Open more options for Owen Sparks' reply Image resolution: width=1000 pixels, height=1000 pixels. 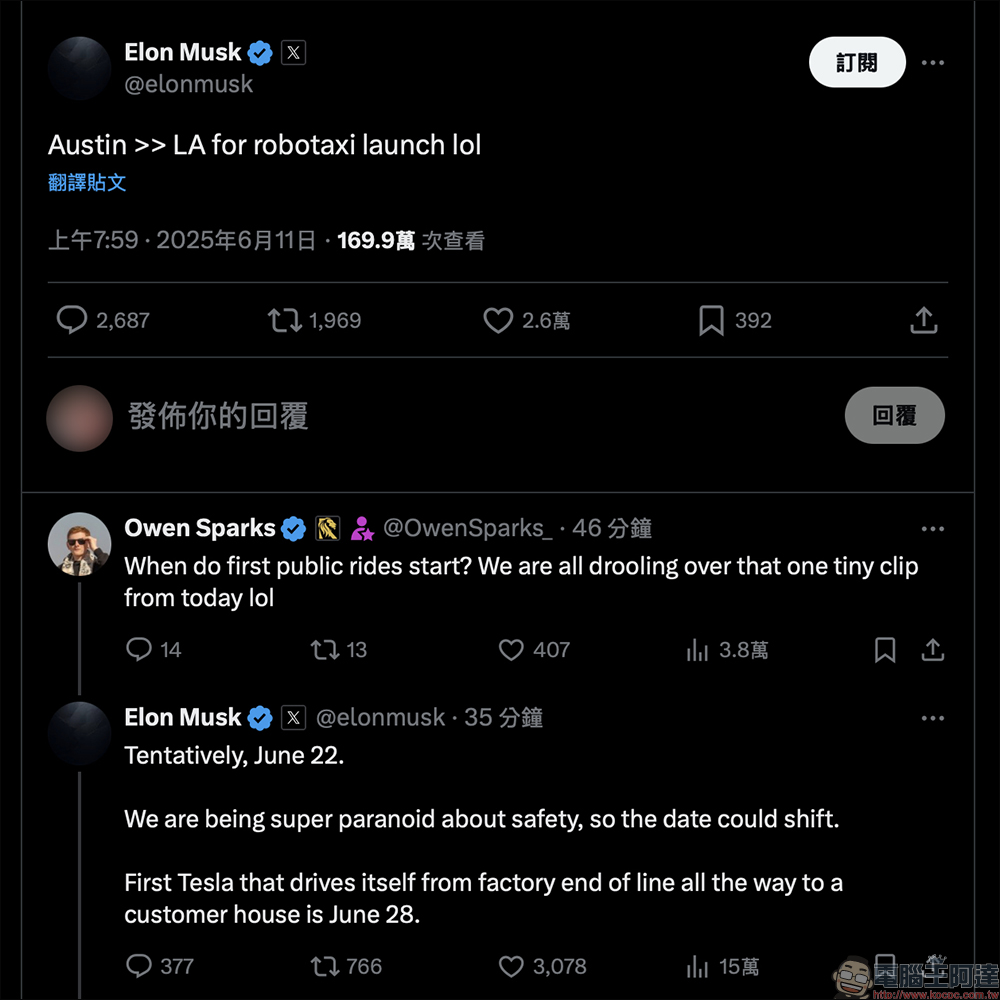click(x=932, y=529)
